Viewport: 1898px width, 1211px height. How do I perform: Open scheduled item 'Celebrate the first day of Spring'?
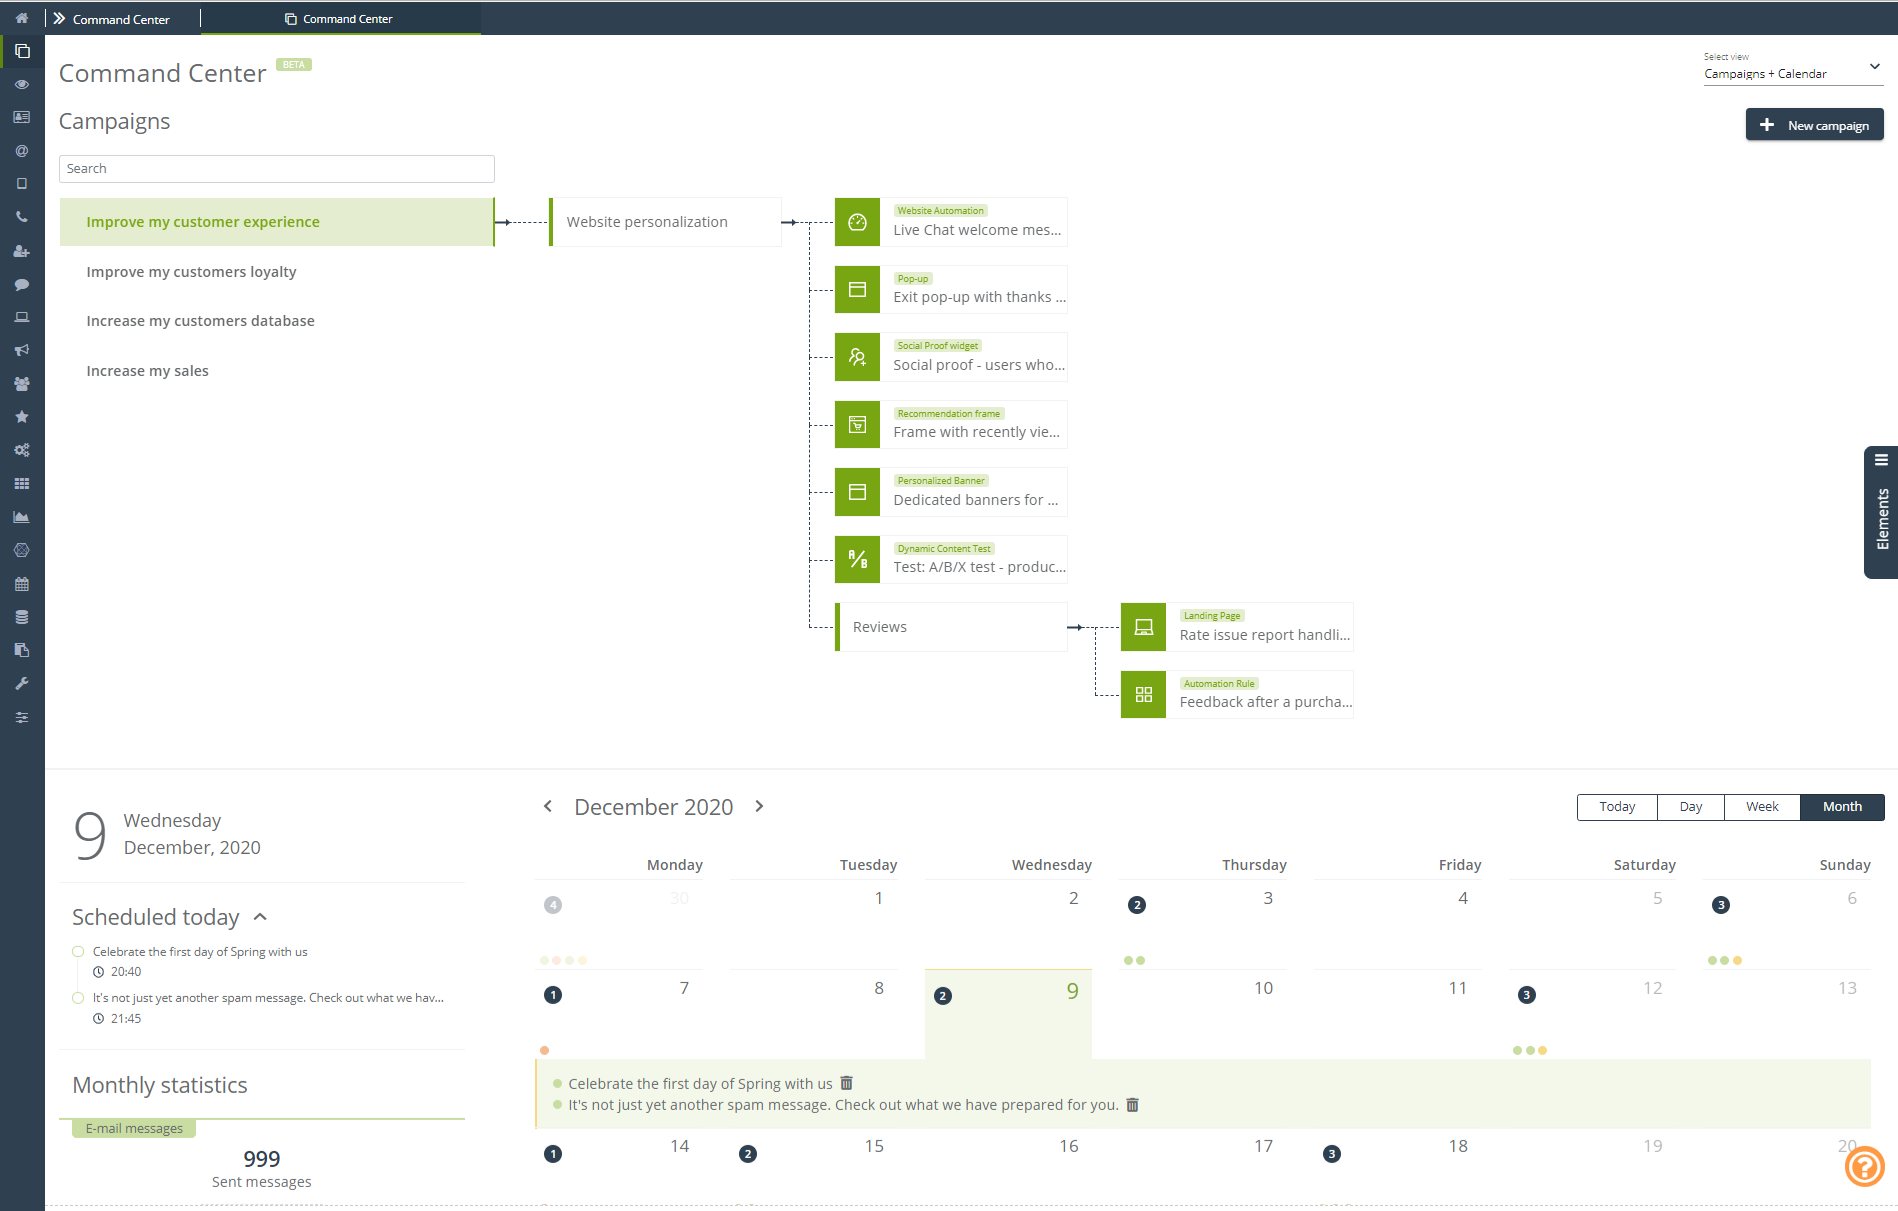(200, 952)
